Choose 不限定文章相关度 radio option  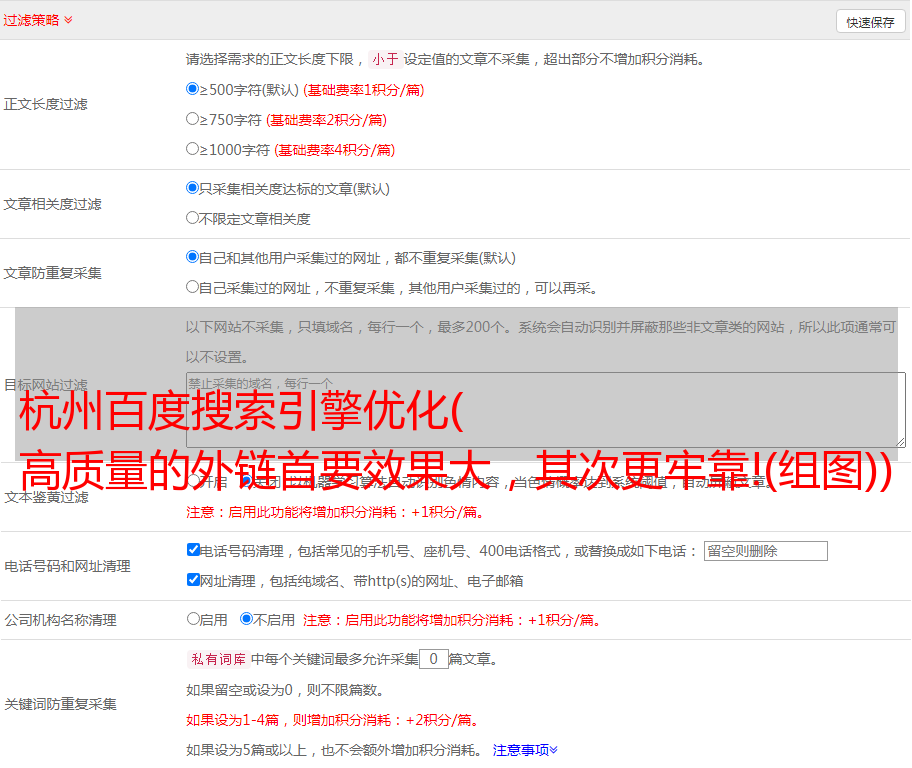point(192,218)
